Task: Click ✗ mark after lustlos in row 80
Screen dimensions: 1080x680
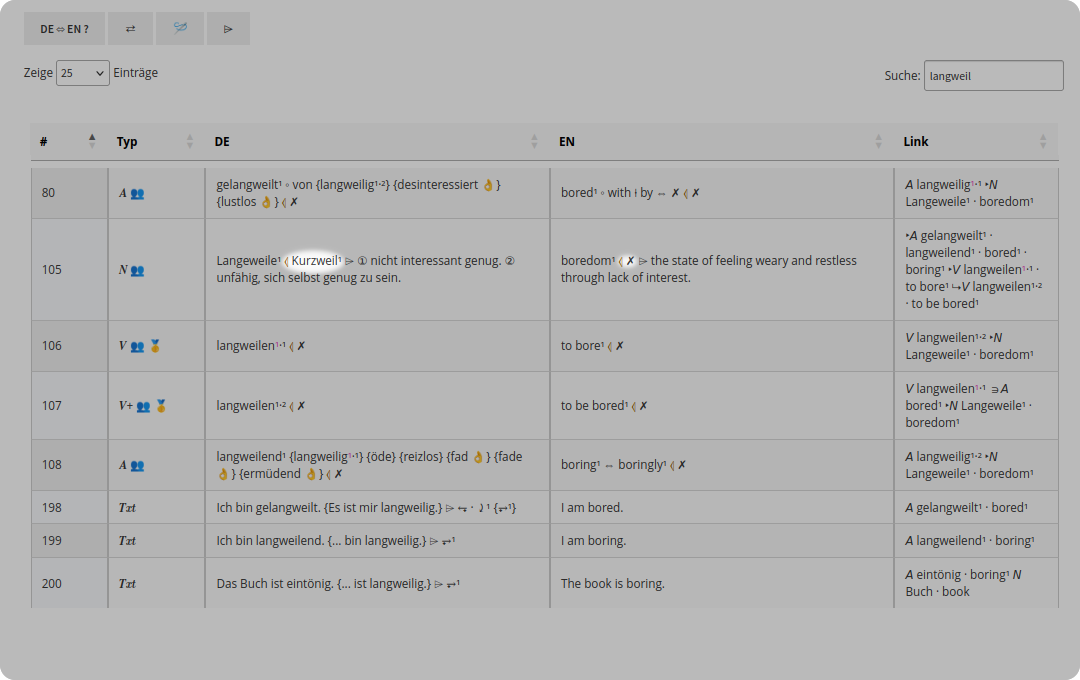Action: tap(294, 202)
